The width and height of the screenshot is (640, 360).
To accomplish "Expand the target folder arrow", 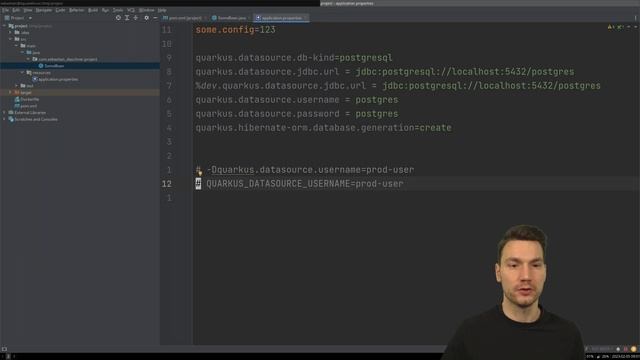I will click(x=11, y=93).
